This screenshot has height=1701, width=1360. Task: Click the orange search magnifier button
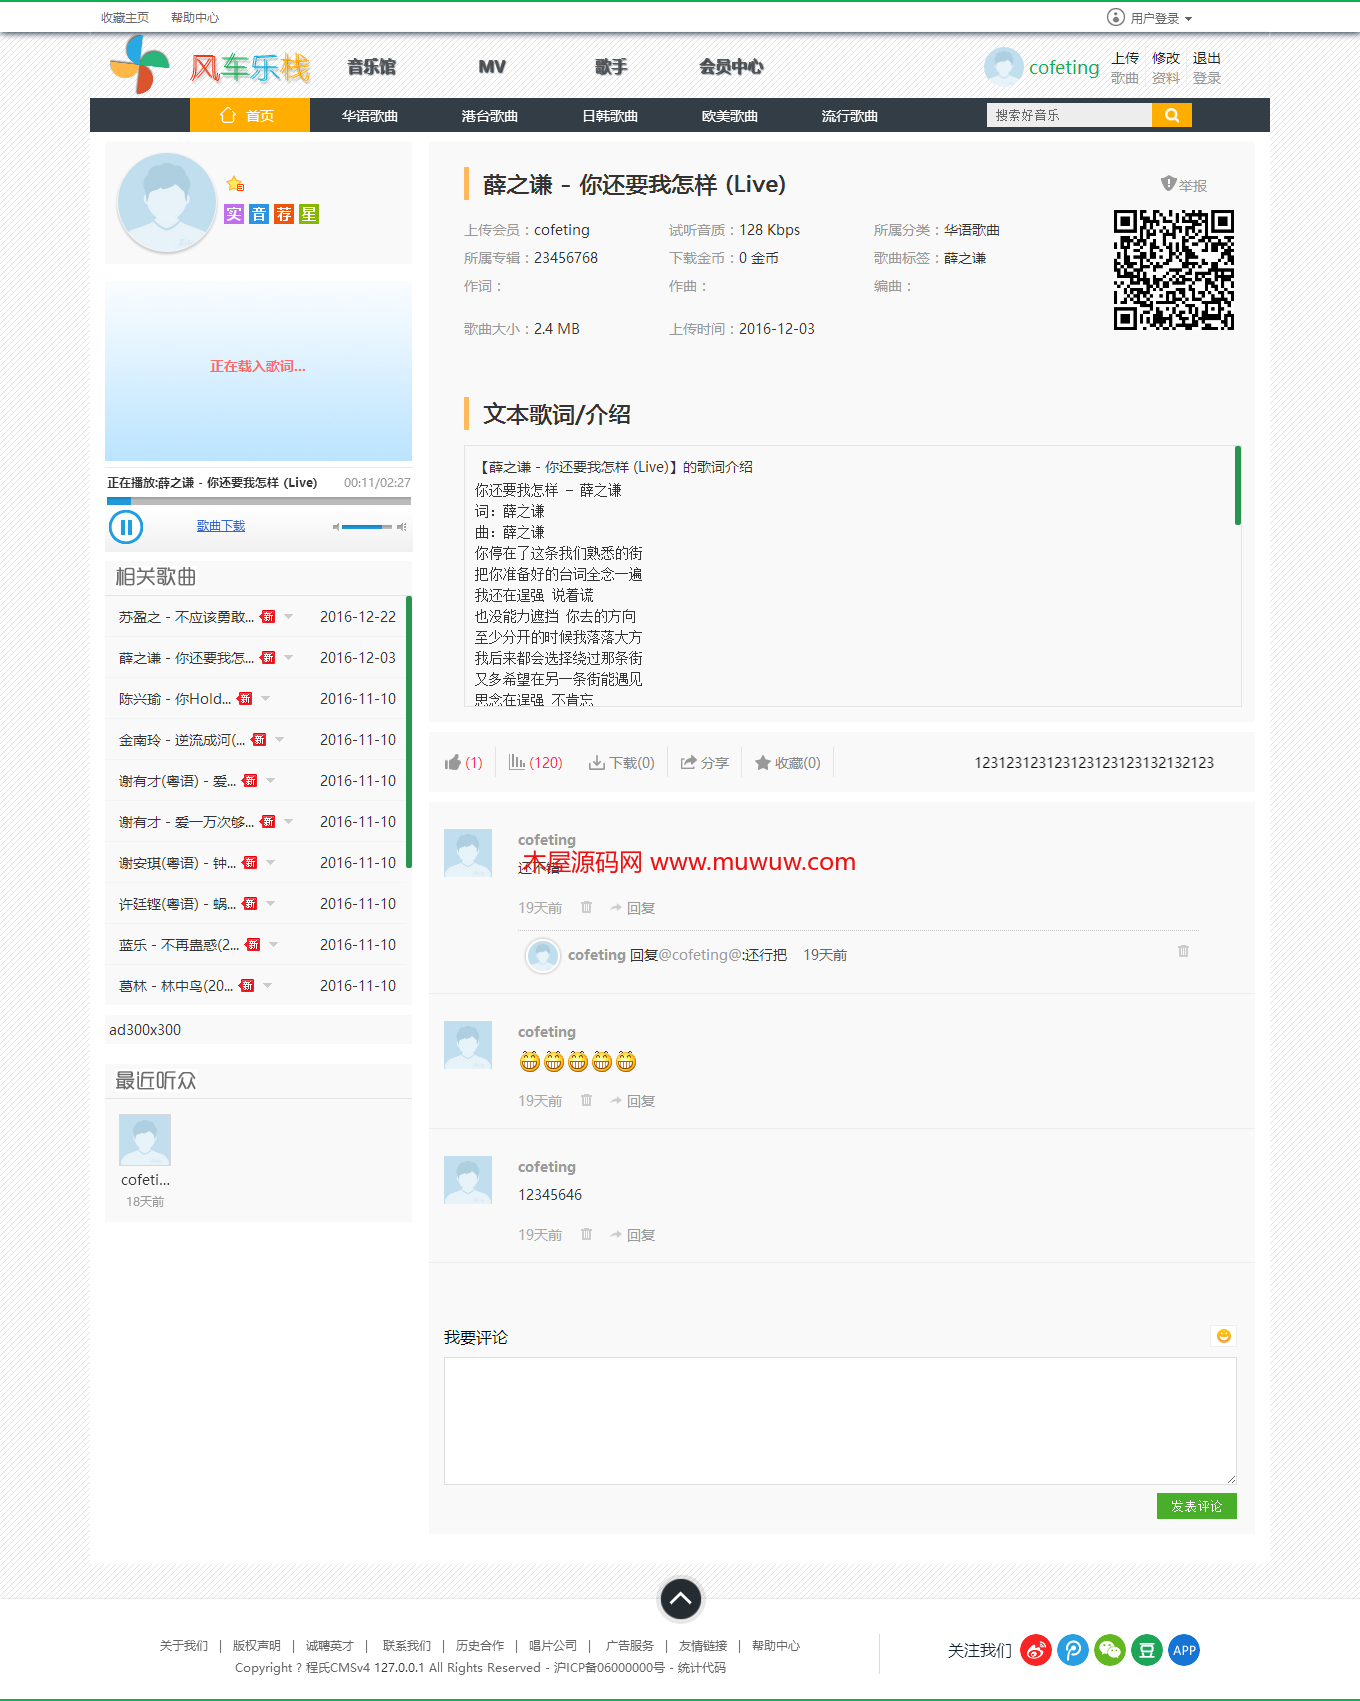1171,115
